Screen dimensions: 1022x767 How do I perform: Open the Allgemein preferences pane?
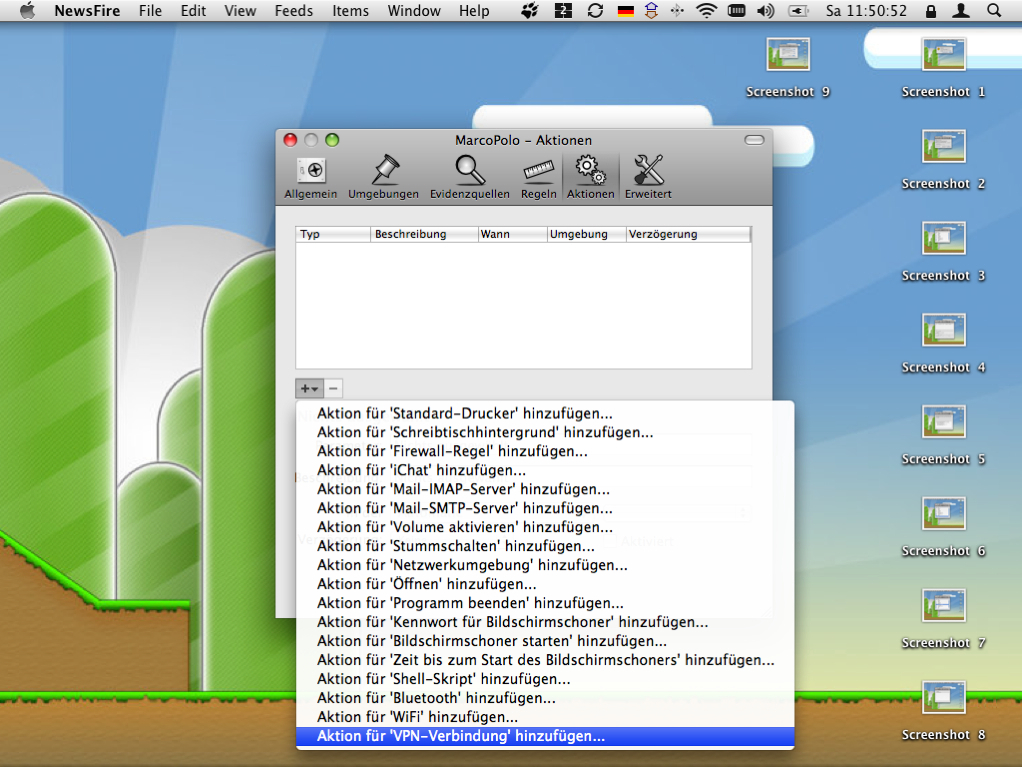pyautogui.click(x=311, y=177)
